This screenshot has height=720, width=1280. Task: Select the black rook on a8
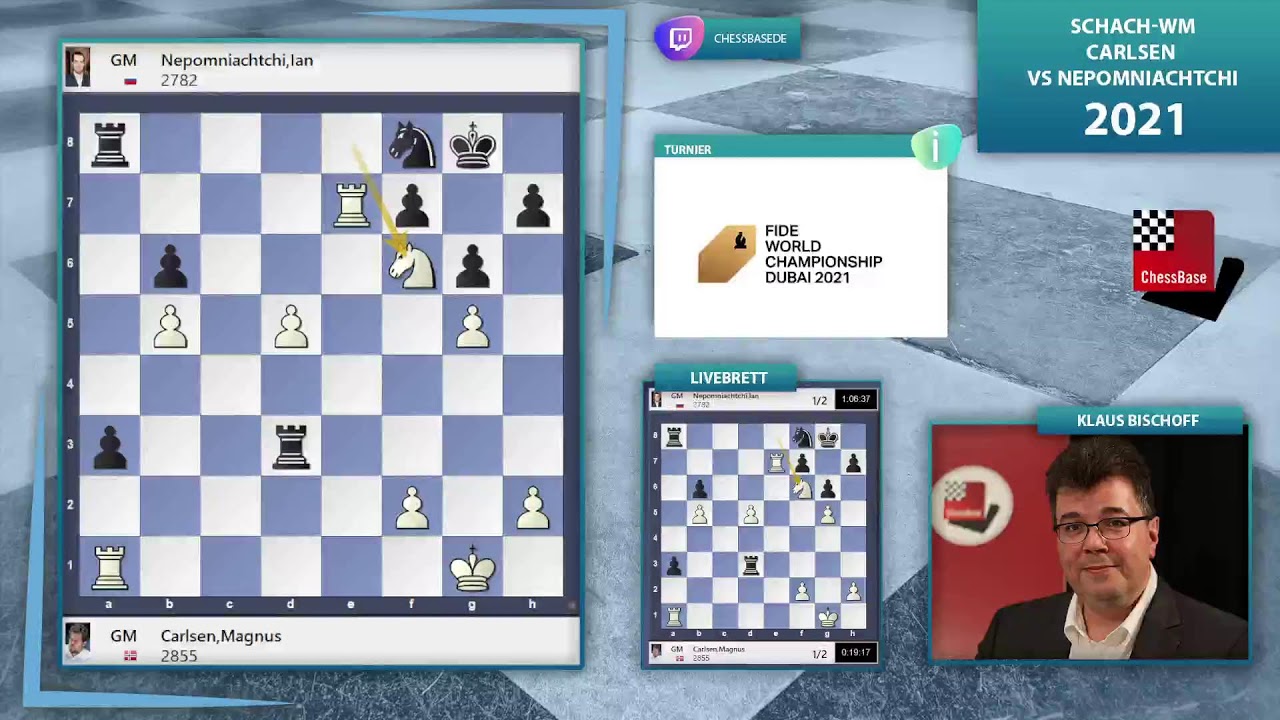pos(110,144)
